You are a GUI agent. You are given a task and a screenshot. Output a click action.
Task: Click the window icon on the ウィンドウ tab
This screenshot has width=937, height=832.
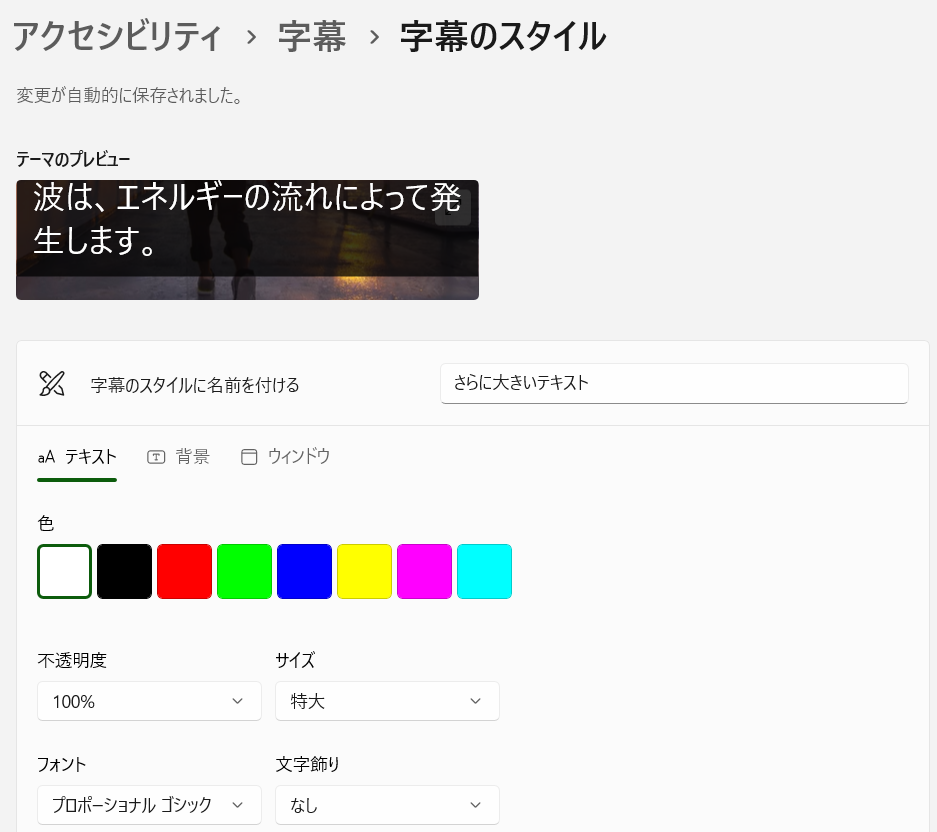click(x=248, y=456)
